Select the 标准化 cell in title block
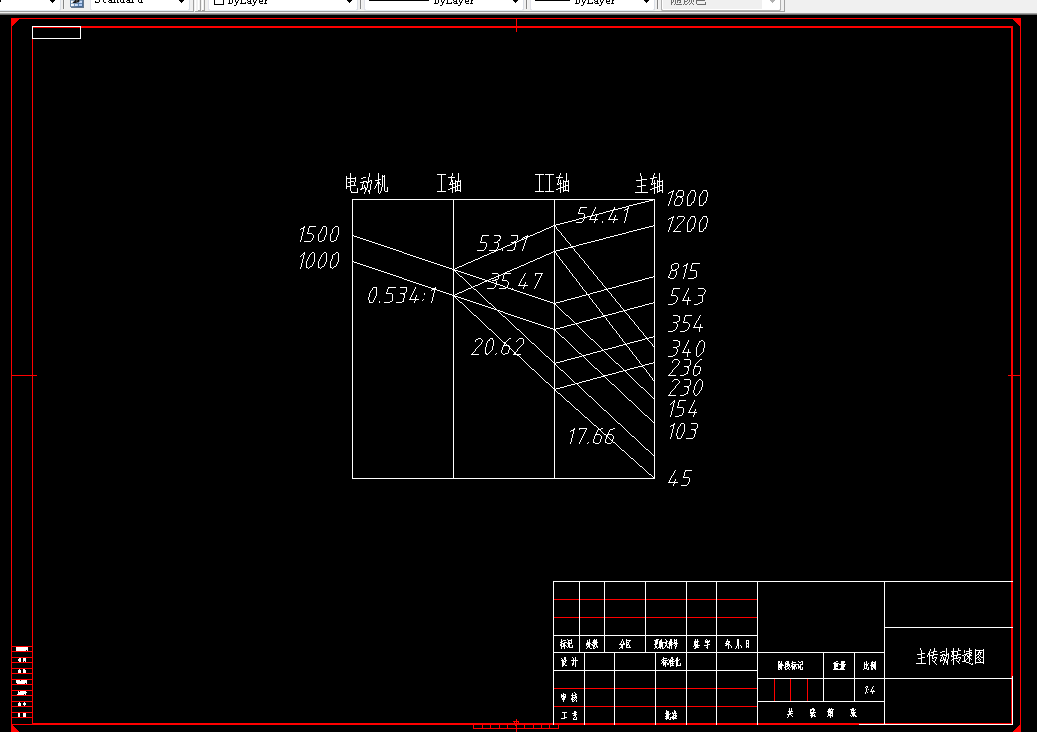Image resolution: width=1037 pixels, height=732 pixels. 671,662
